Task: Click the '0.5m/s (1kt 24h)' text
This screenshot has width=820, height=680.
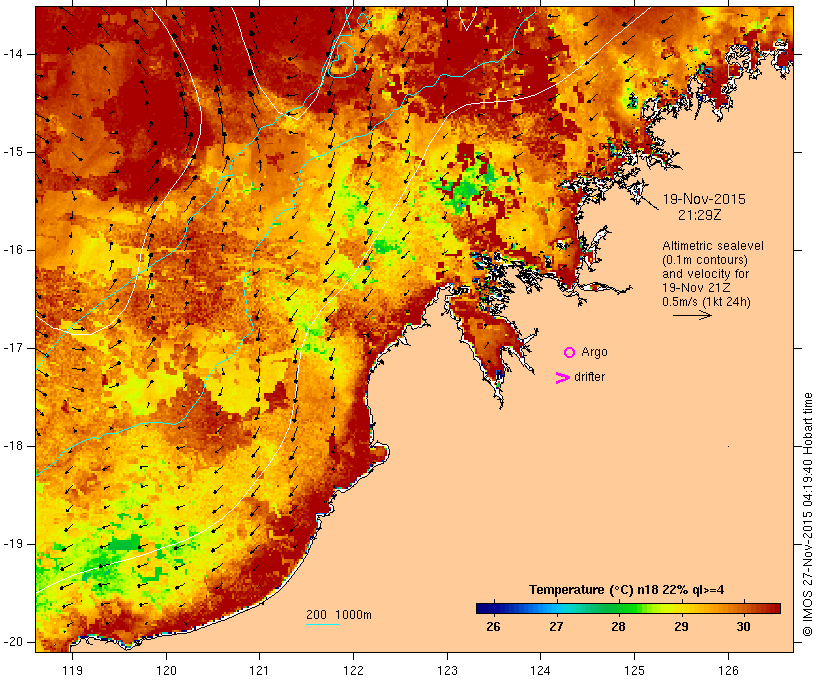Action: click(x=707, y=302)
